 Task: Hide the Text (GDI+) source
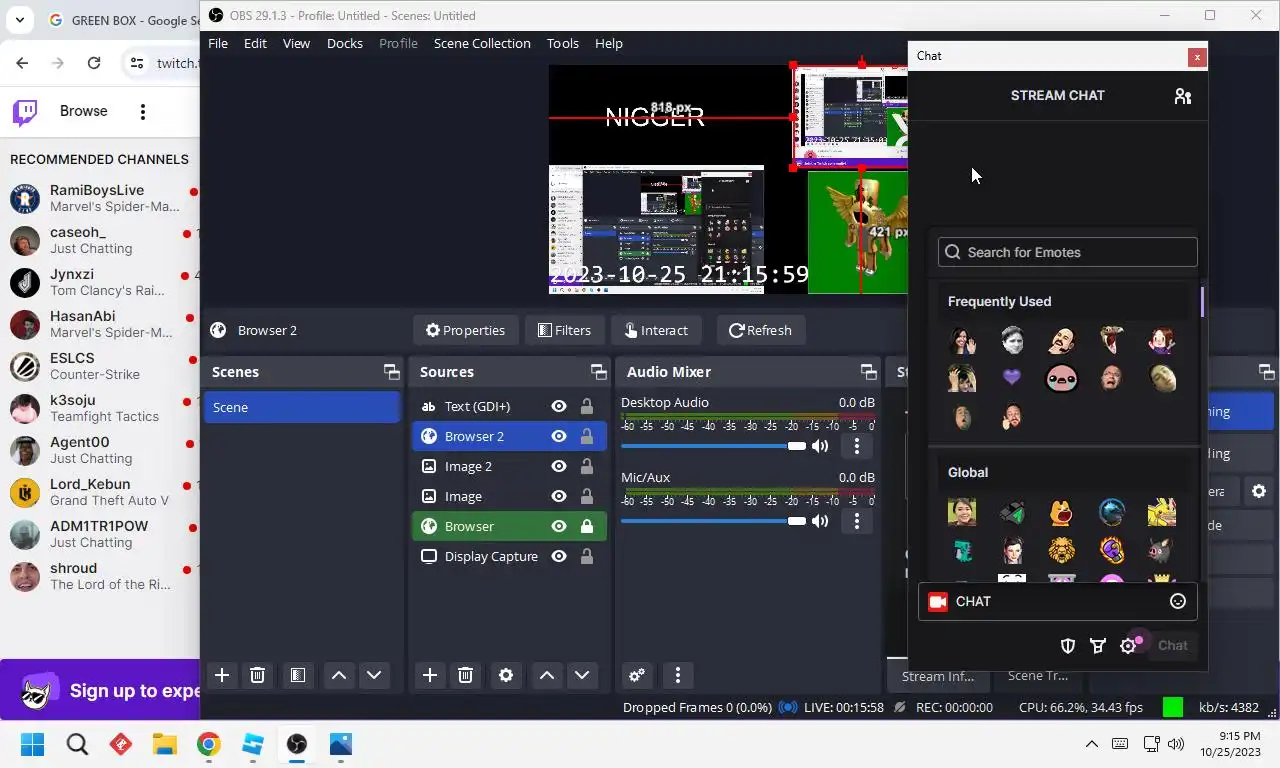click(x=559, y=406)
